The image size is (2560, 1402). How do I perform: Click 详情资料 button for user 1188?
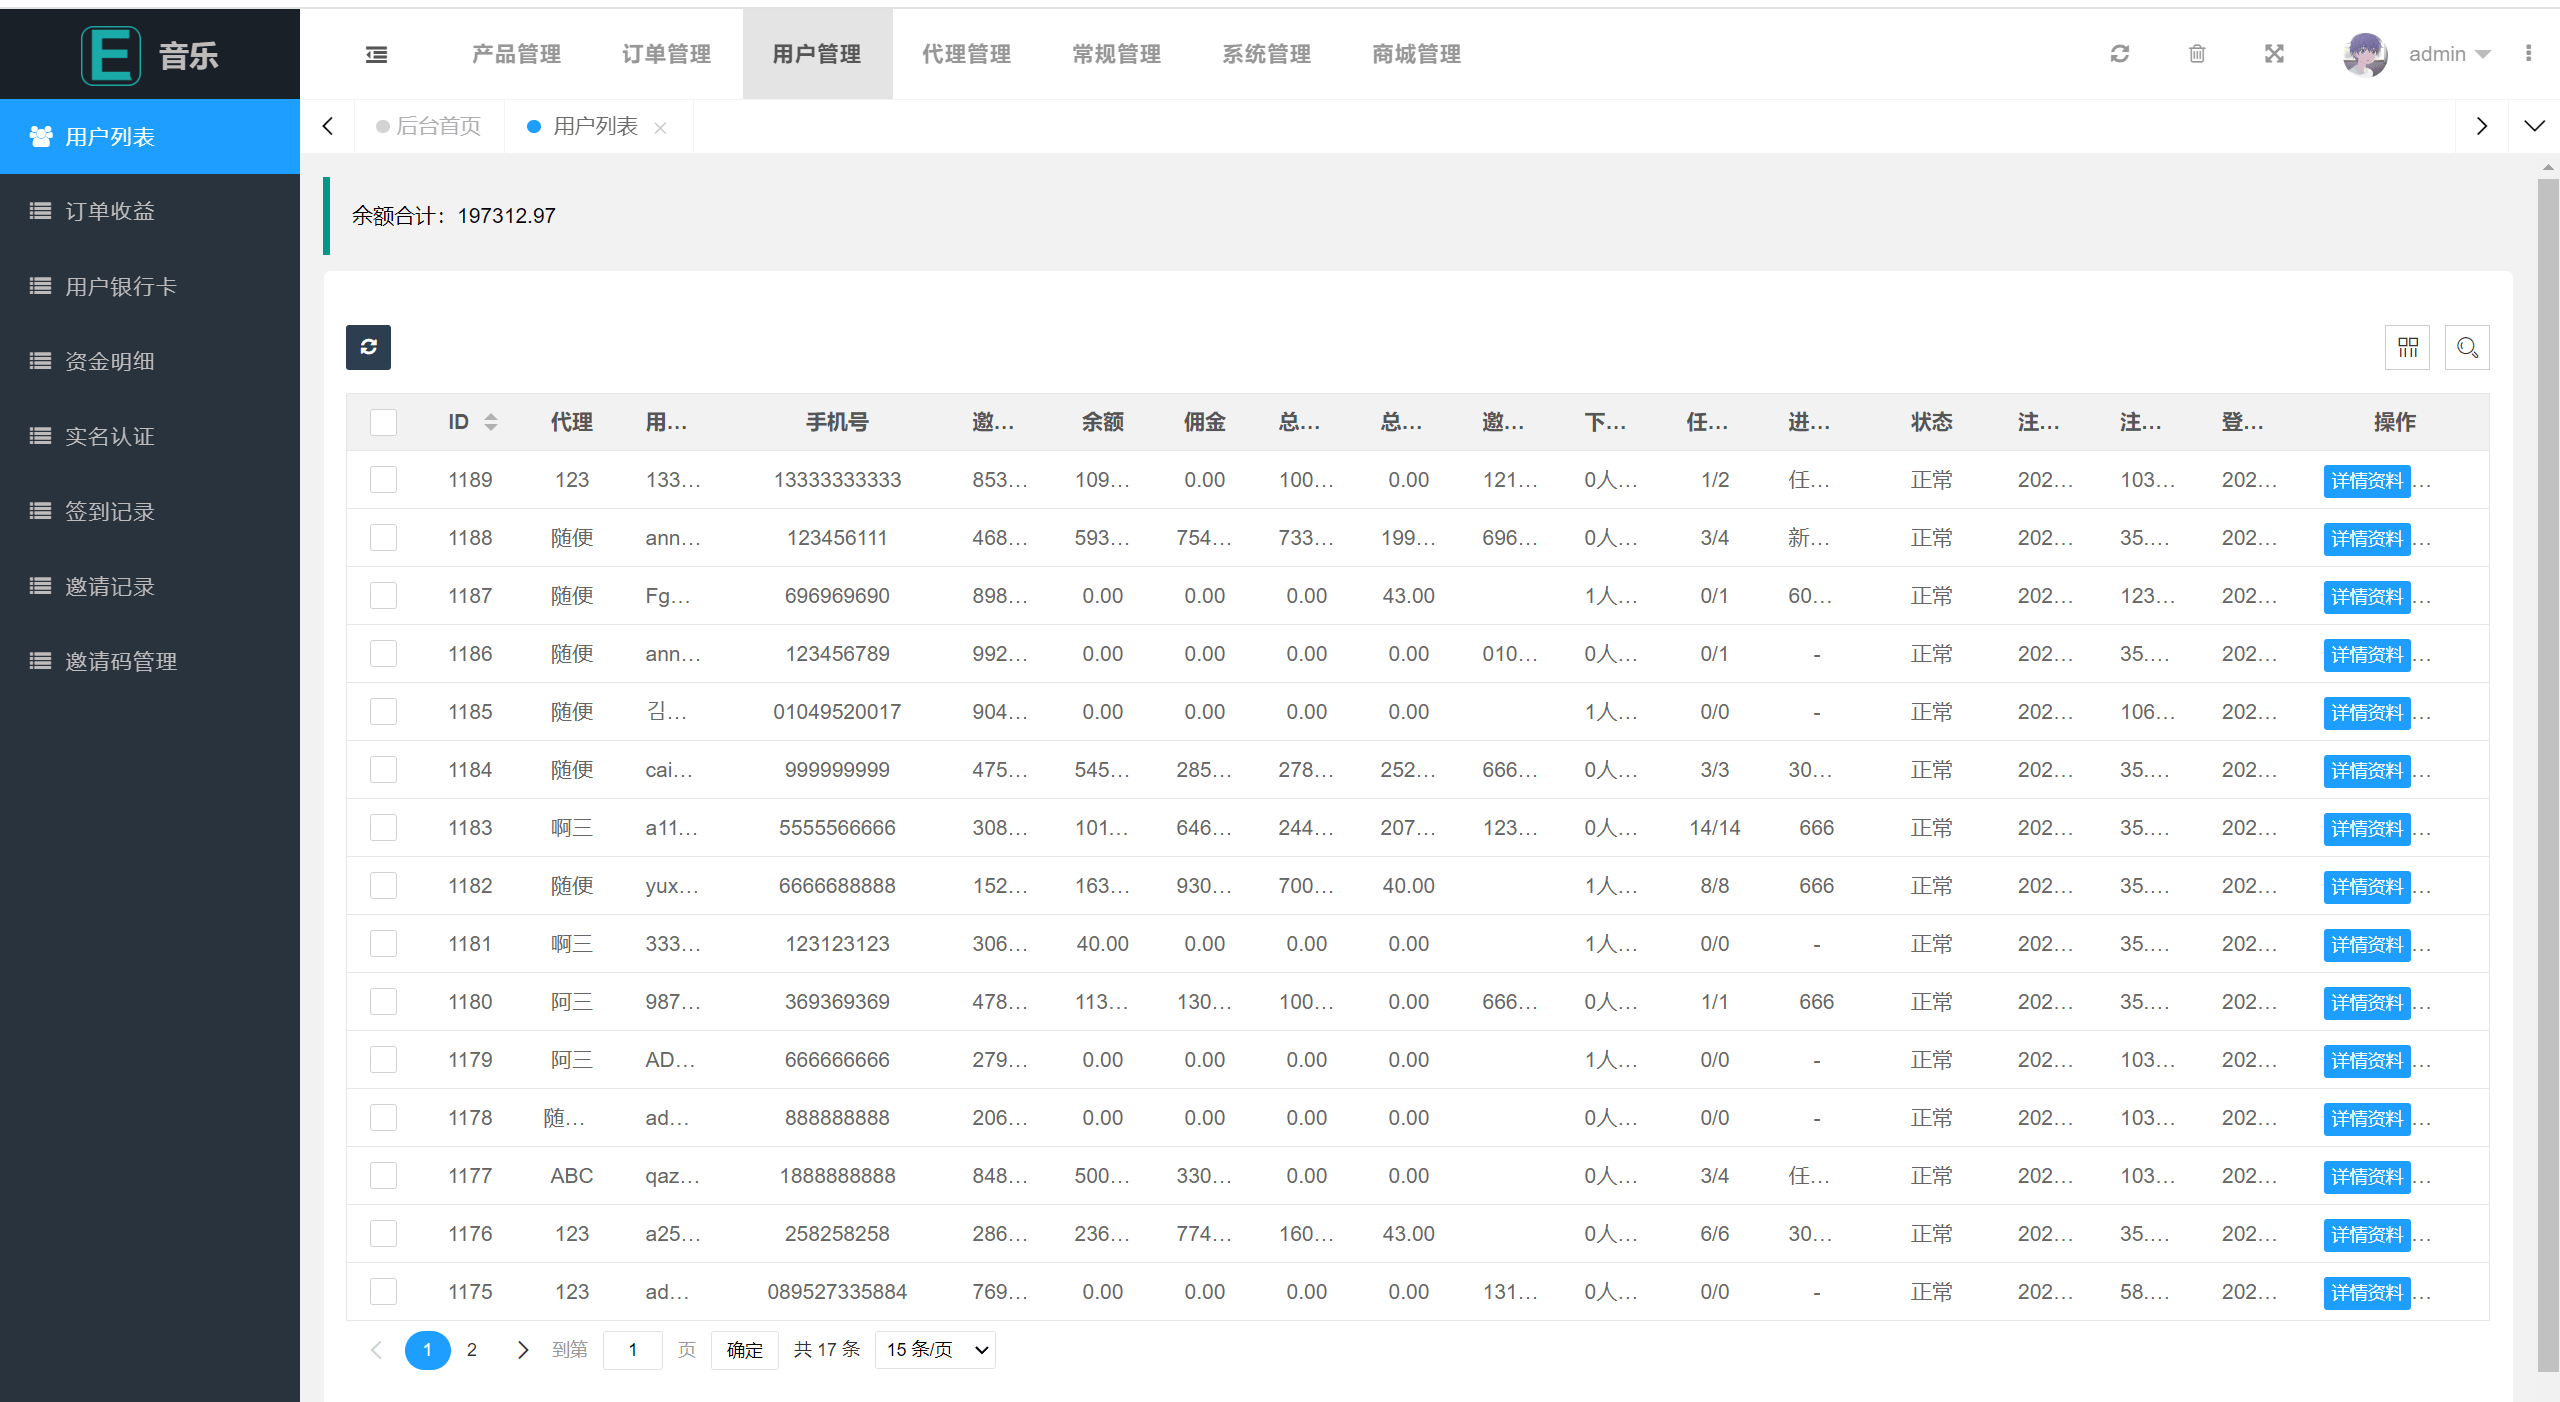pyautogui.click(x=2366, y=538)
